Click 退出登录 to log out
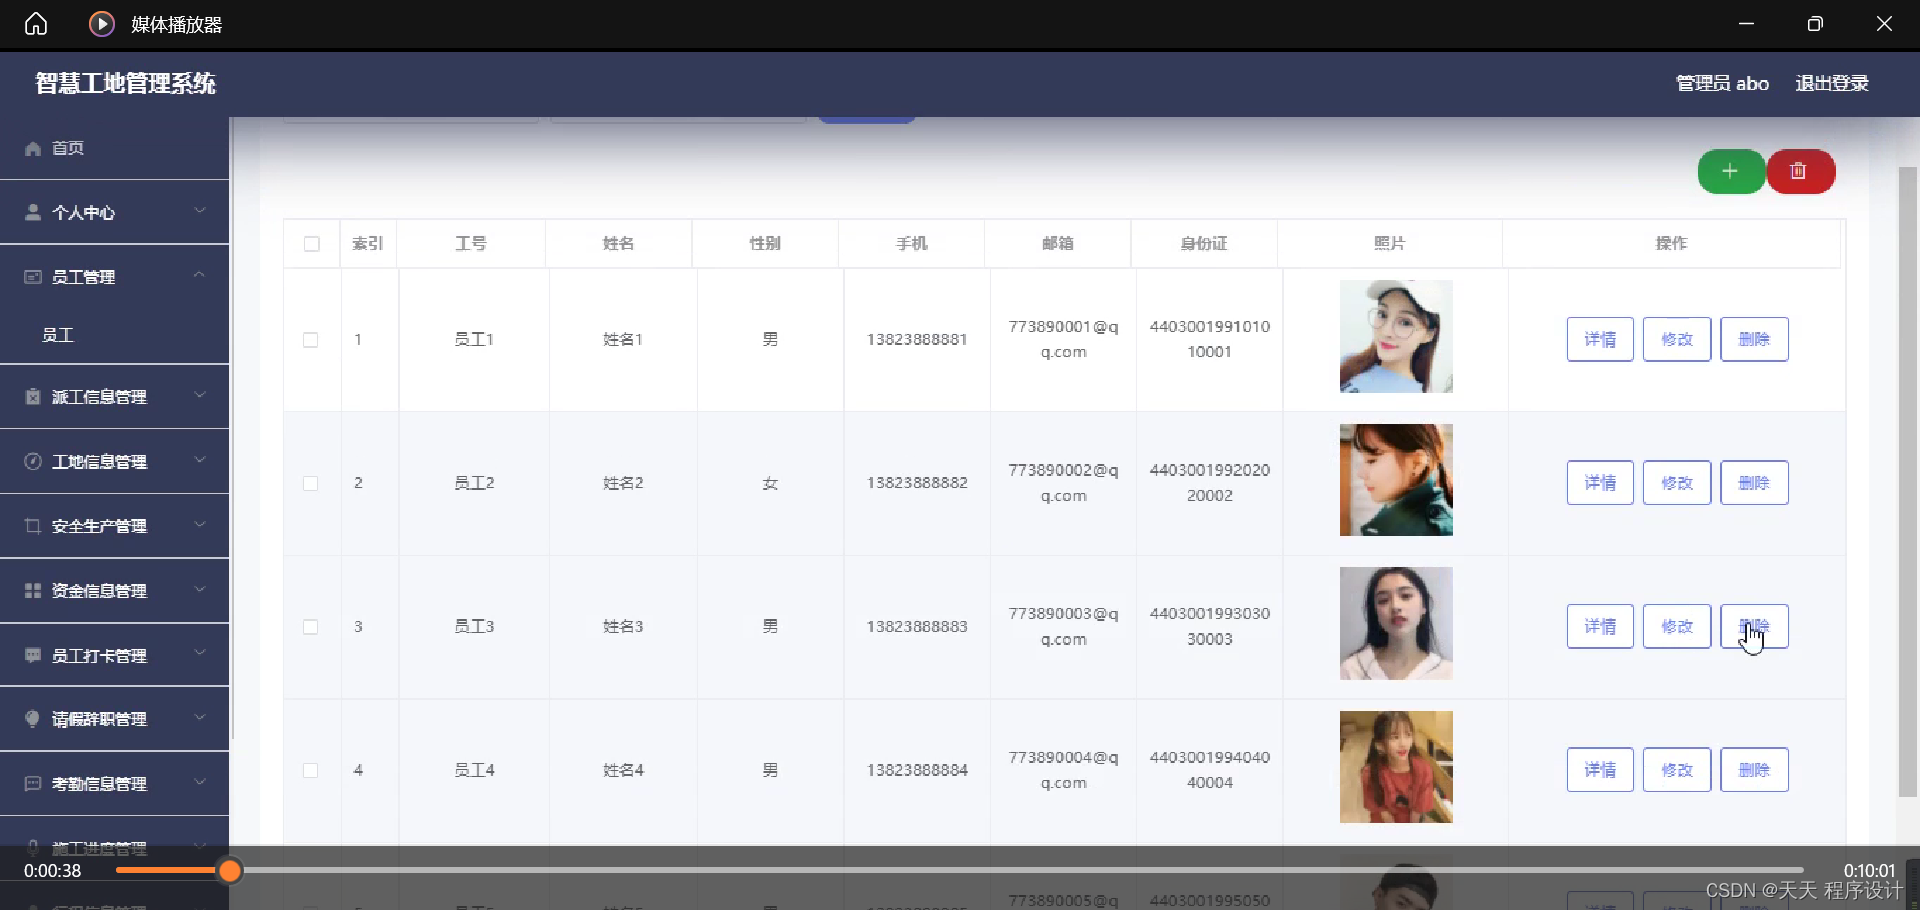1920x910 pixels. click(1831, 83)
